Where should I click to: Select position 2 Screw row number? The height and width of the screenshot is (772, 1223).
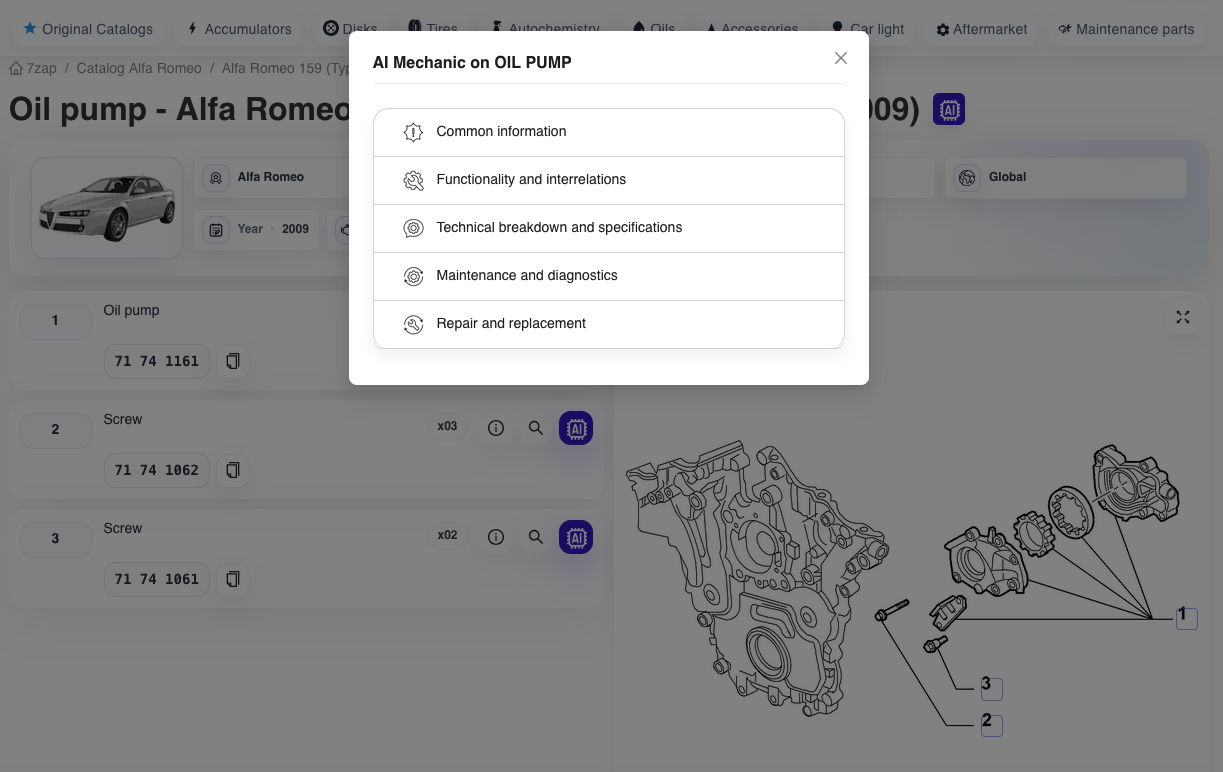[55, 430]
